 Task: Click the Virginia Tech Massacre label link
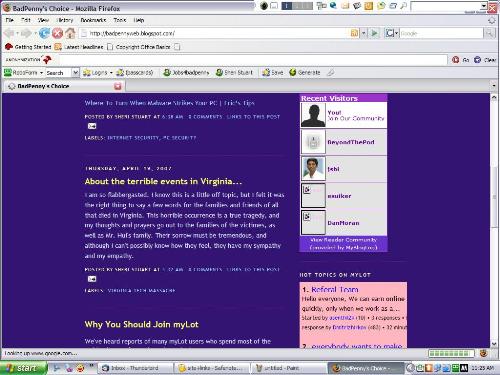[x=141, y=290]
